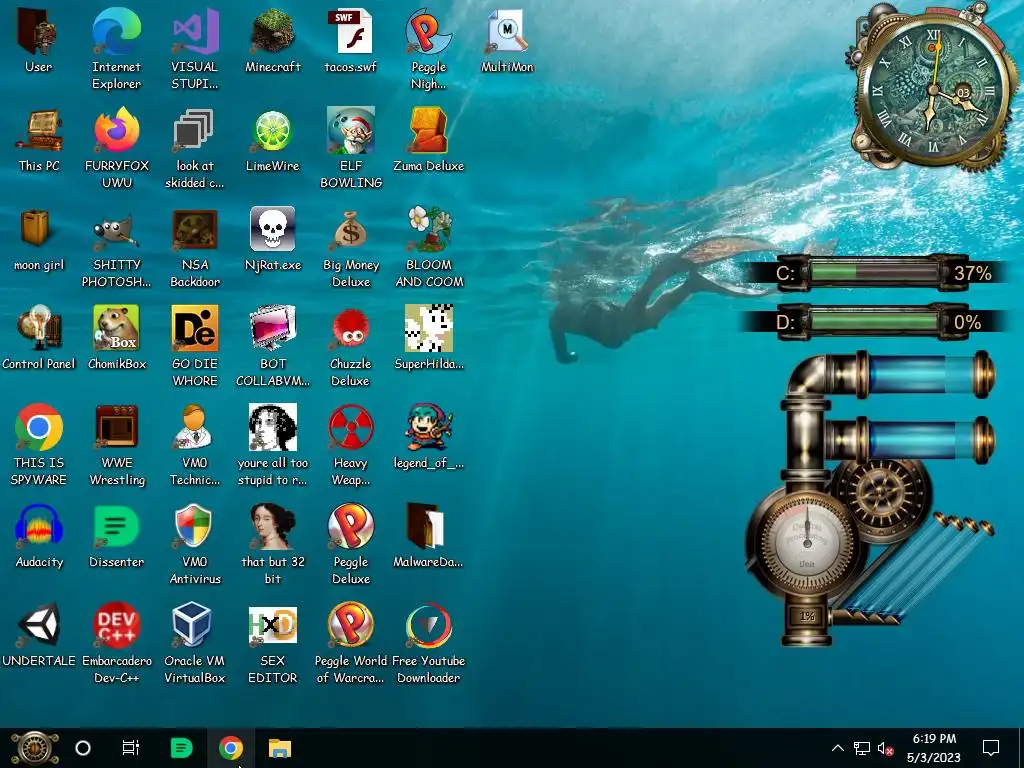Click the Cortana search circle
The image size is (1024, 768).
pos(83,748)
